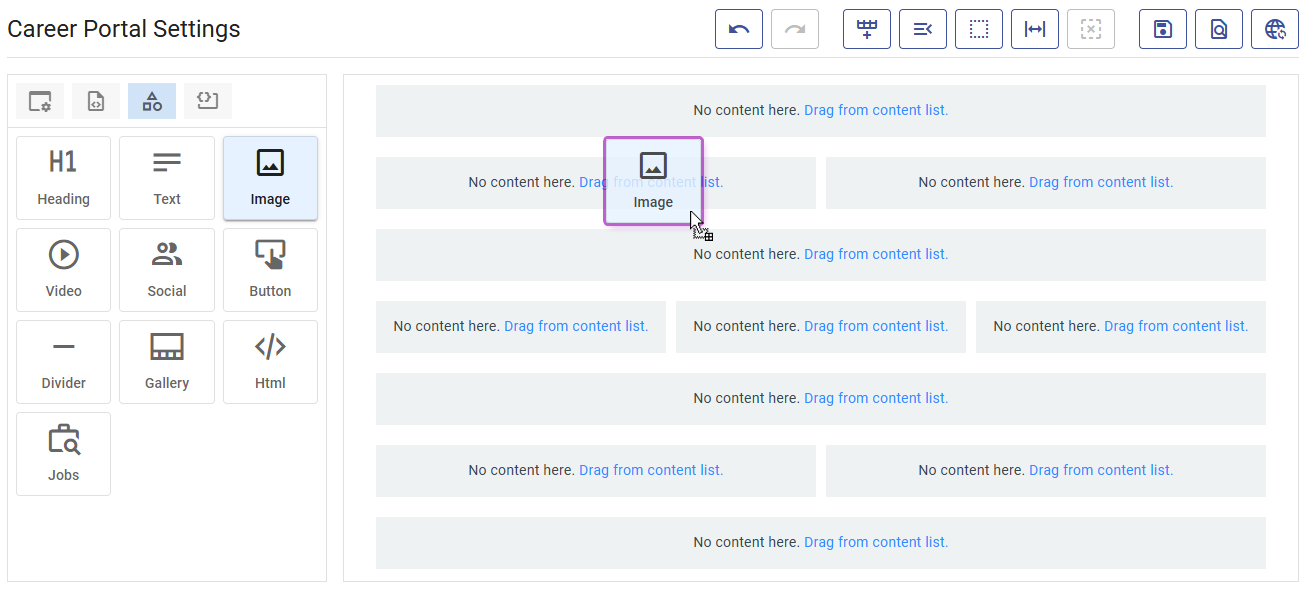Switch to the page settings panel tab
This screenshot has height=591, width=1307.
pos(39,100)
